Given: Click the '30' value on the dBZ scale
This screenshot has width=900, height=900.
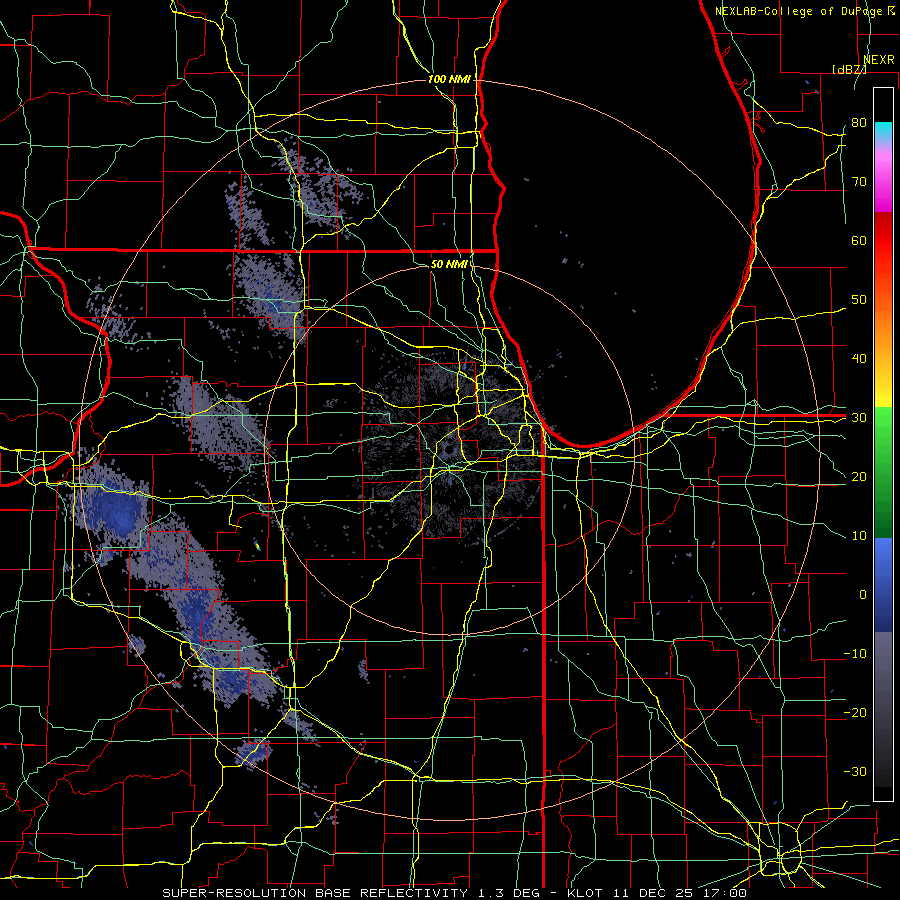Looking at the screenshot, I should (859, 418).
